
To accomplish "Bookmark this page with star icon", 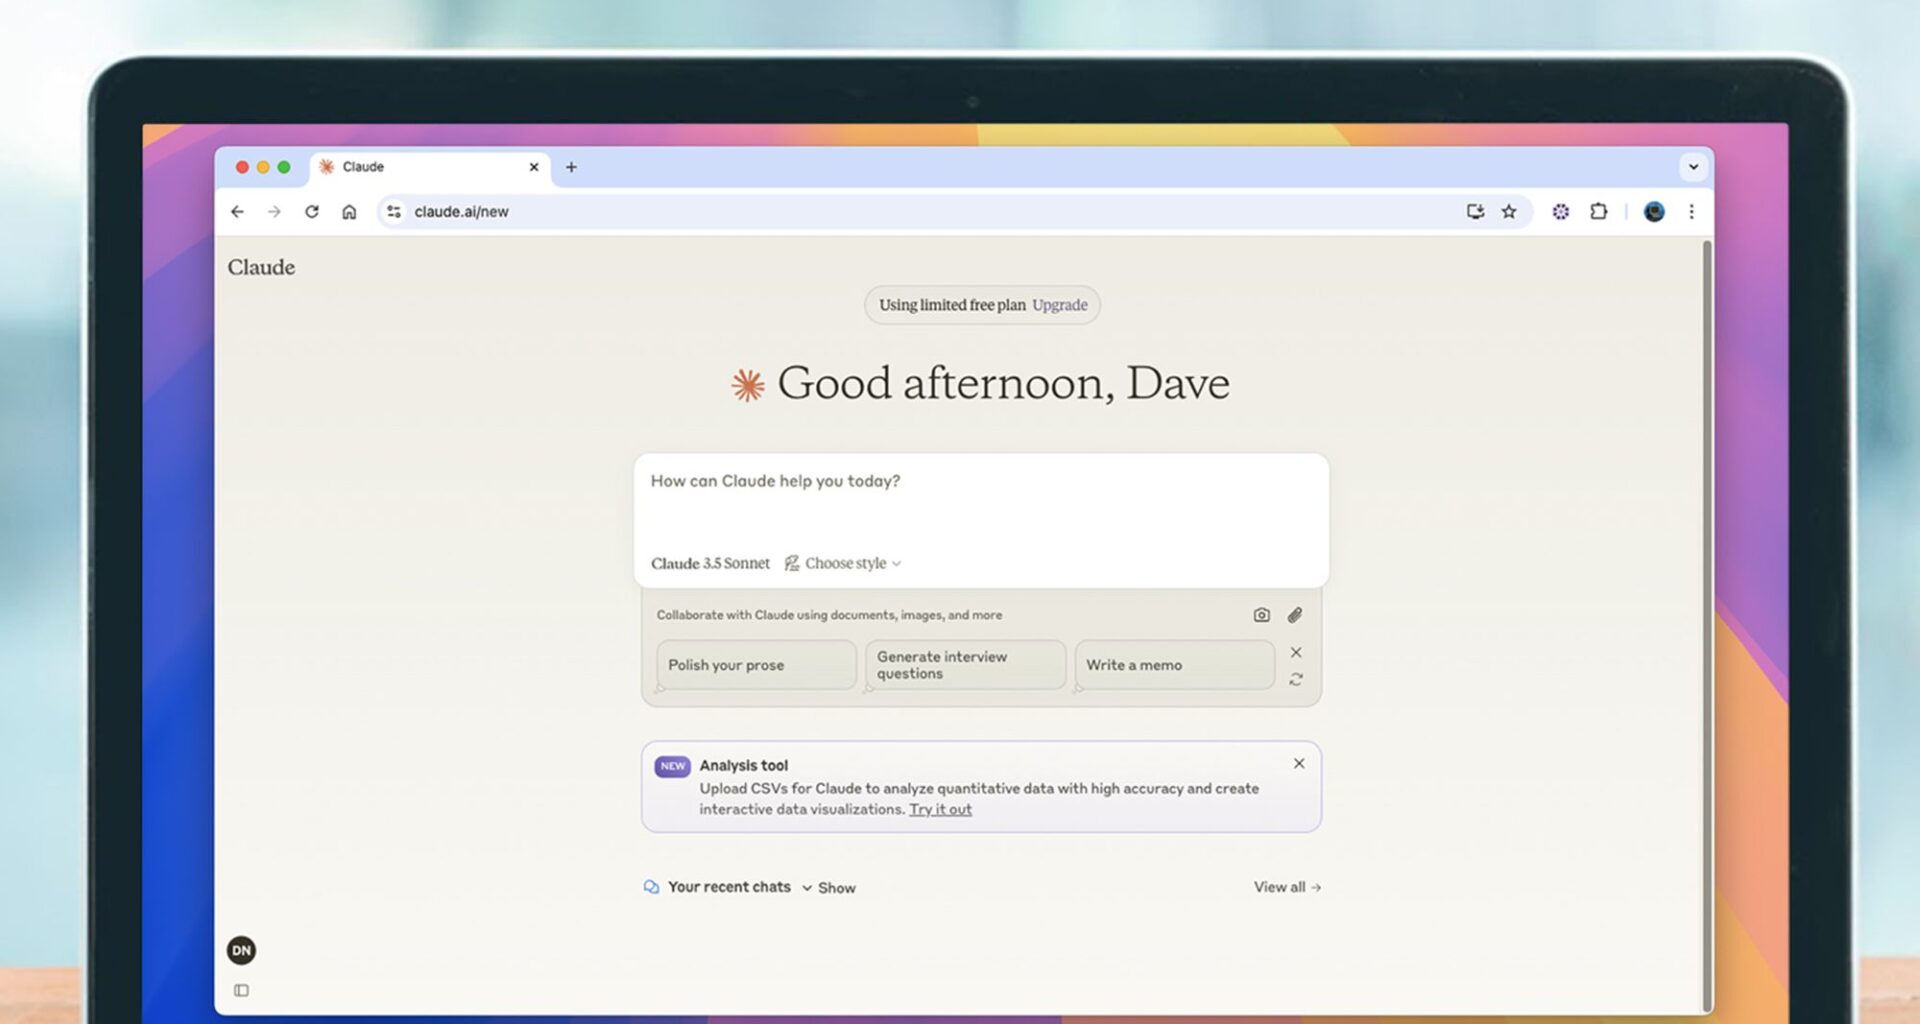I will click(1509, 211).
